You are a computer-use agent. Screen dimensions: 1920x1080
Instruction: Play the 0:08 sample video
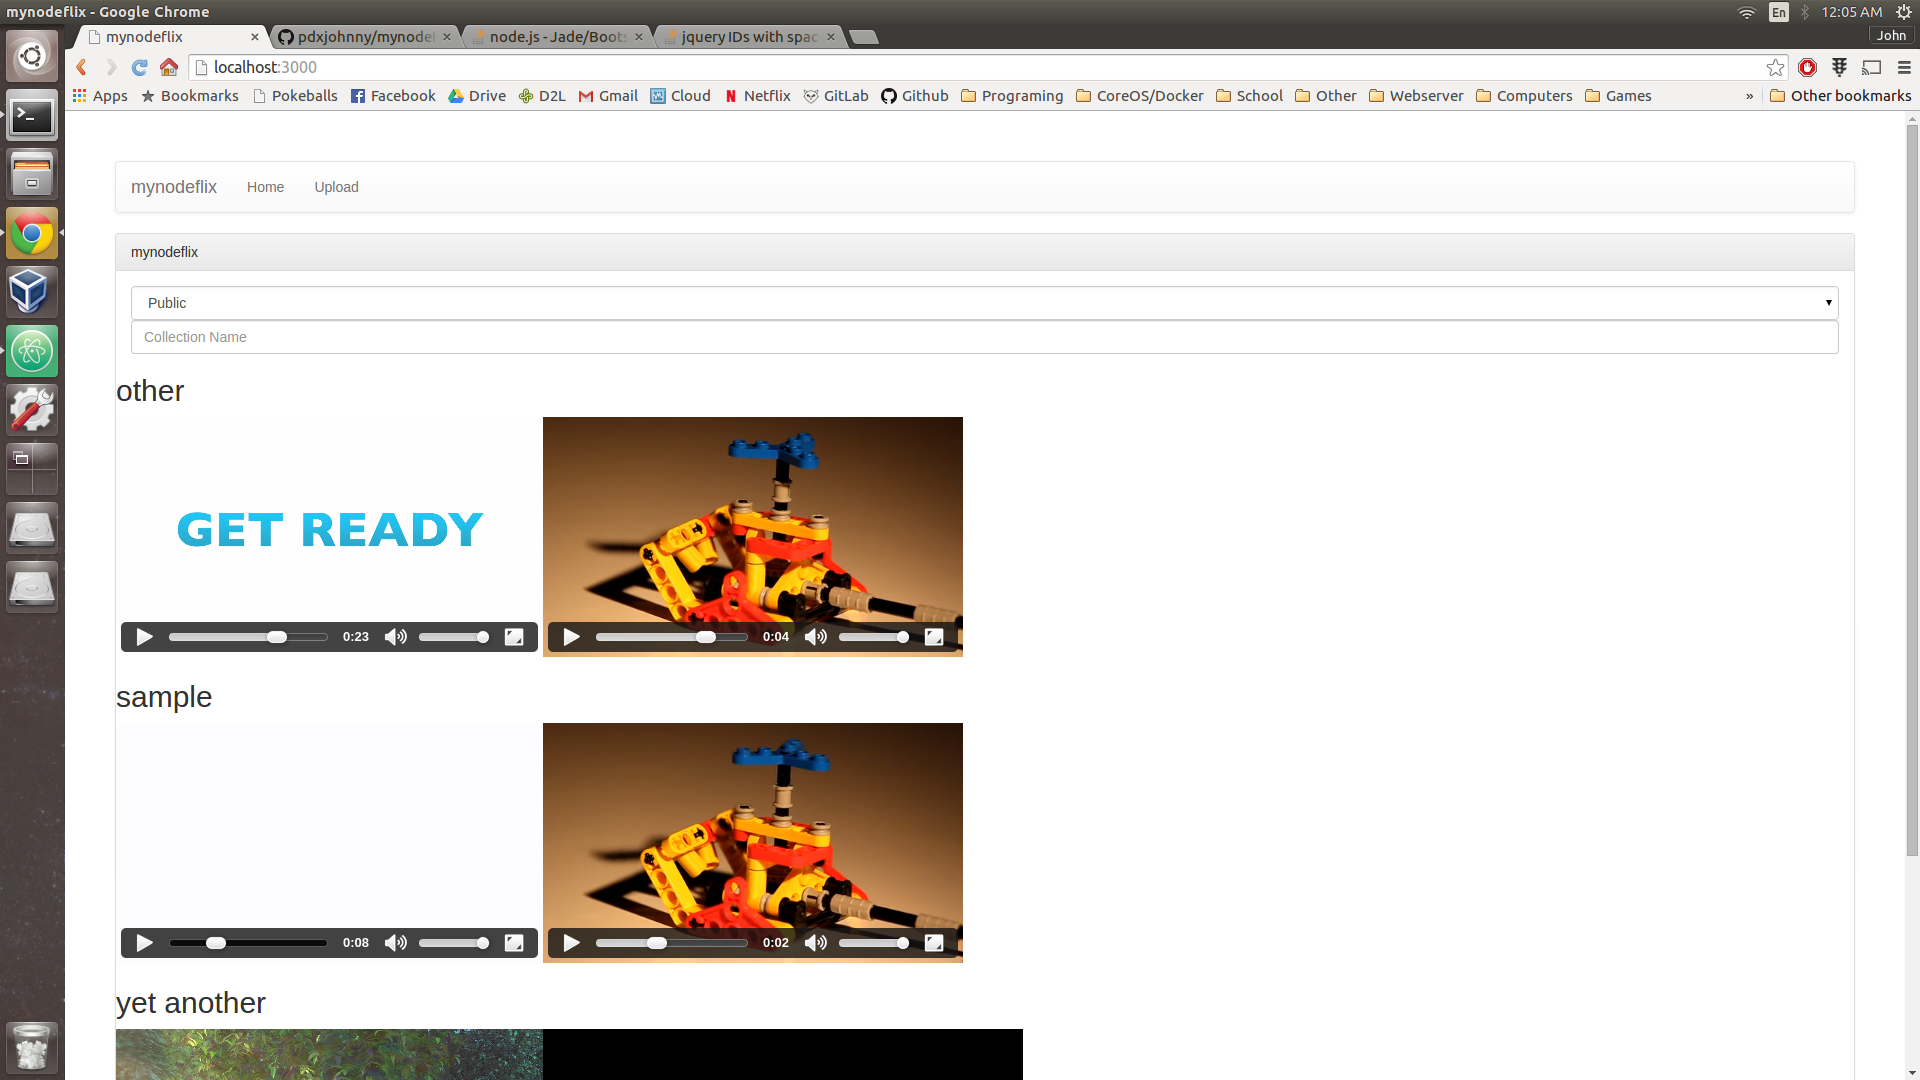pyautogui.click(x=144, y=943)
